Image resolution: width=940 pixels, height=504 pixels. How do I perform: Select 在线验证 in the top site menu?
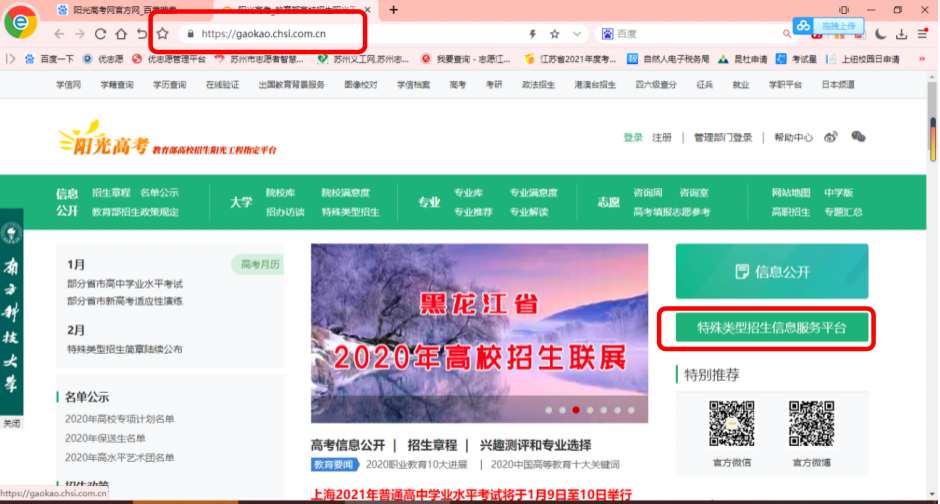pos(222,84)
